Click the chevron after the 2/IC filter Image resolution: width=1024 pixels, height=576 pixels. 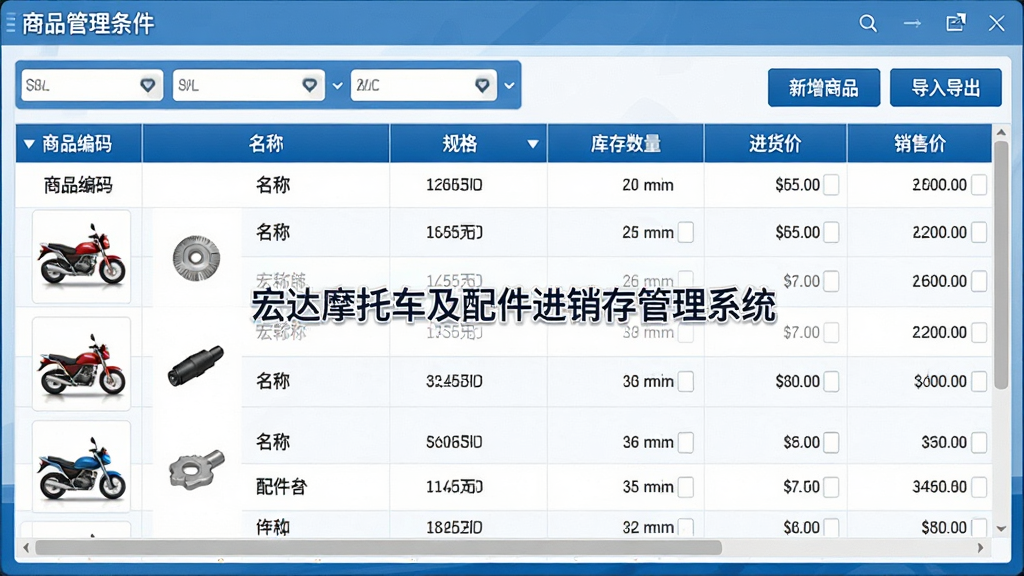tap(509, 86)
